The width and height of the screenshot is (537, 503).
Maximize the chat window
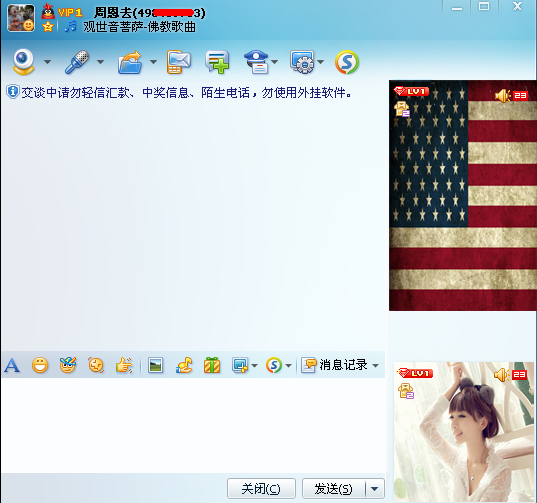point(484,7)
